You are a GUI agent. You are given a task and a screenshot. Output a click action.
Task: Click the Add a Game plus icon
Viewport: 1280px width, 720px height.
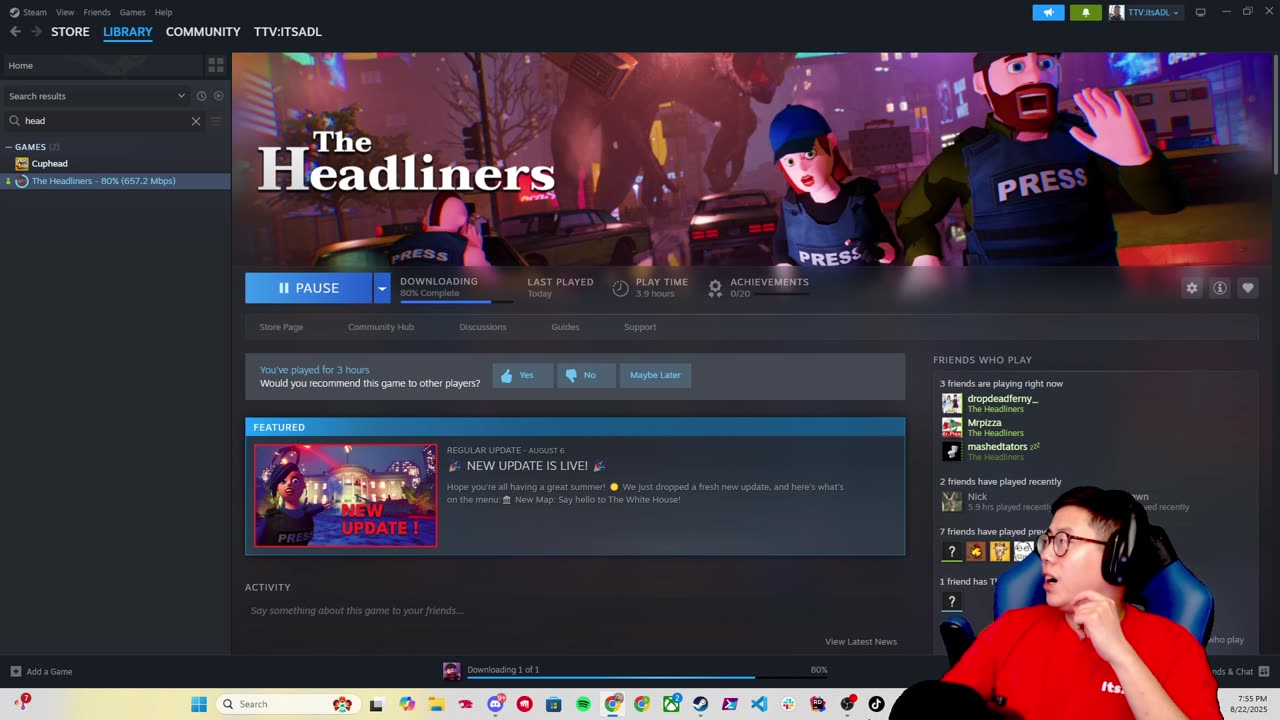click(15, 671)
